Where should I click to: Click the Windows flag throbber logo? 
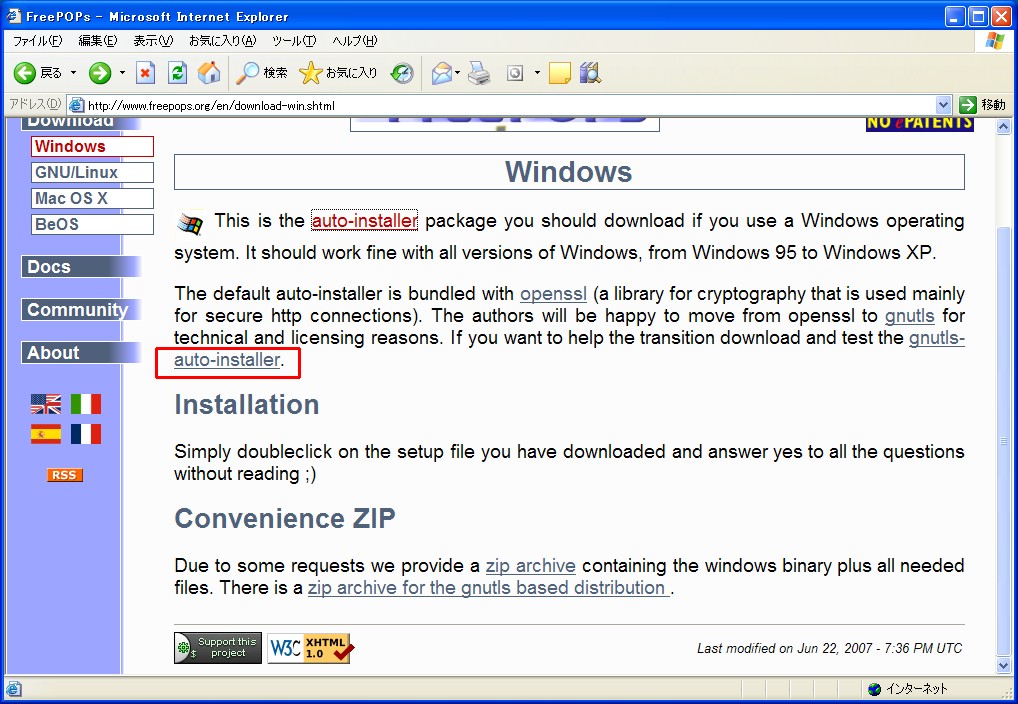click(x=993, y=41)
